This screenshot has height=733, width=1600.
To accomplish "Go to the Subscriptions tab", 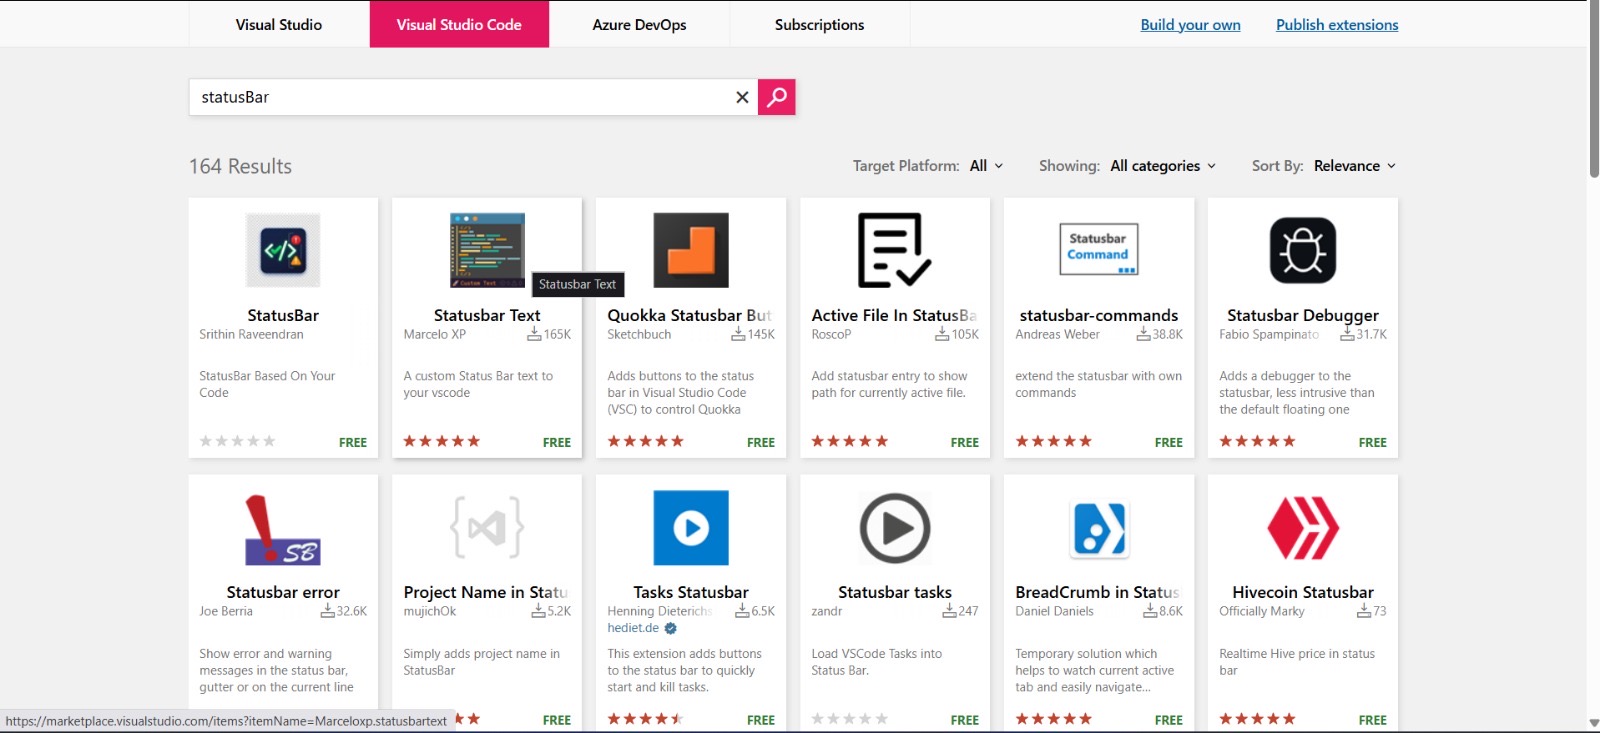I will (x=819, y=25).
